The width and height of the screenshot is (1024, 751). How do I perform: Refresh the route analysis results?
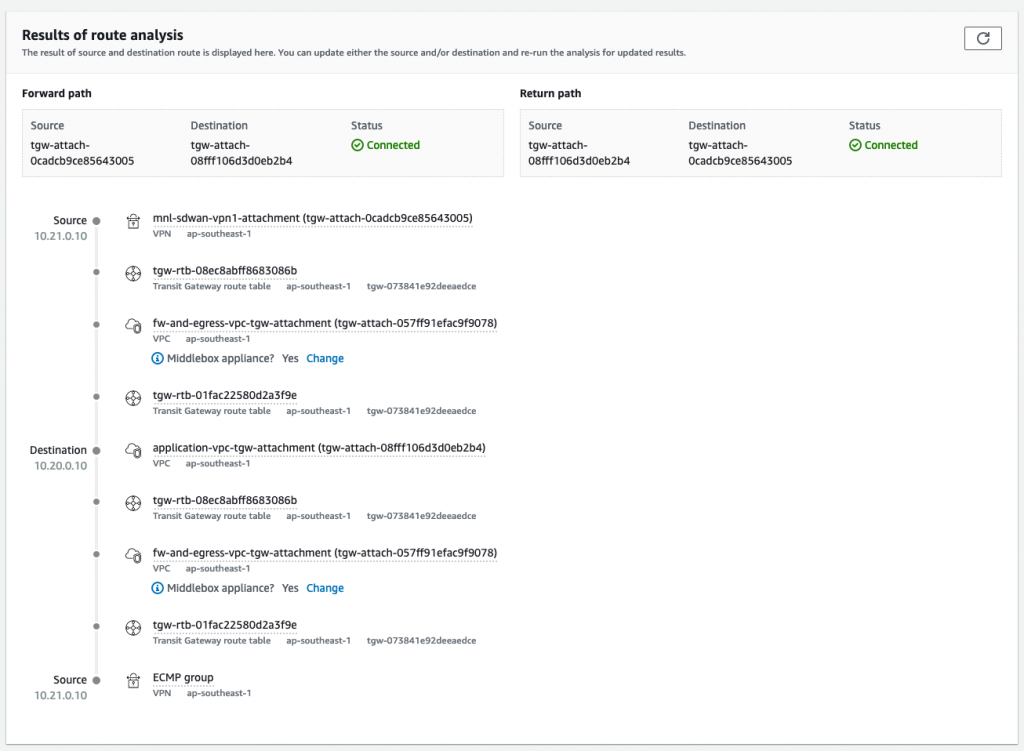coord(982,38)
